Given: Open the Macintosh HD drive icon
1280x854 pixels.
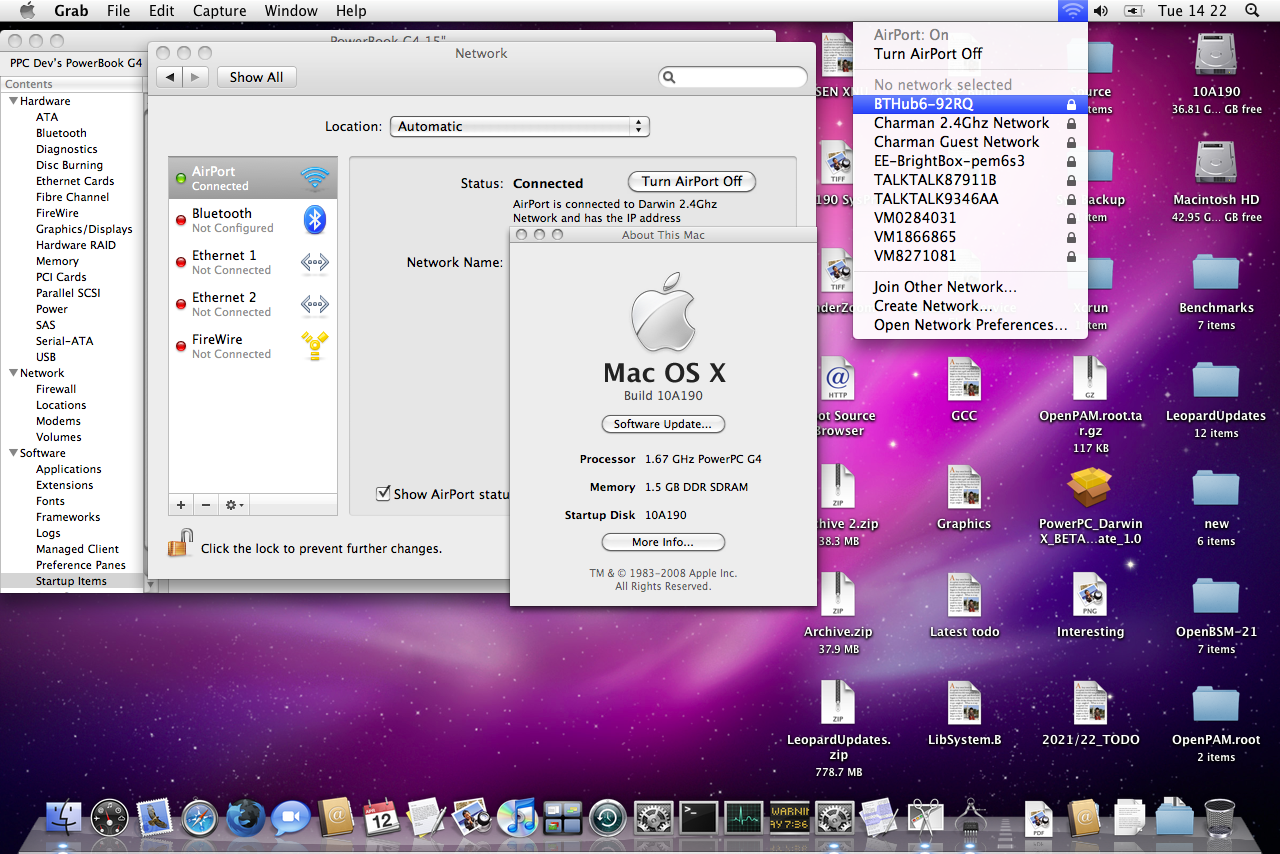Looking at the screenshot, I should click(x=1216, y=163).
